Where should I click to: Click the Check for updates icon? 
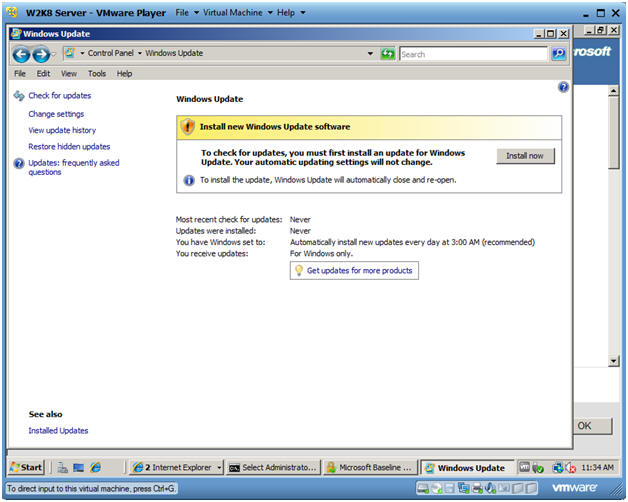coord(19,96)
